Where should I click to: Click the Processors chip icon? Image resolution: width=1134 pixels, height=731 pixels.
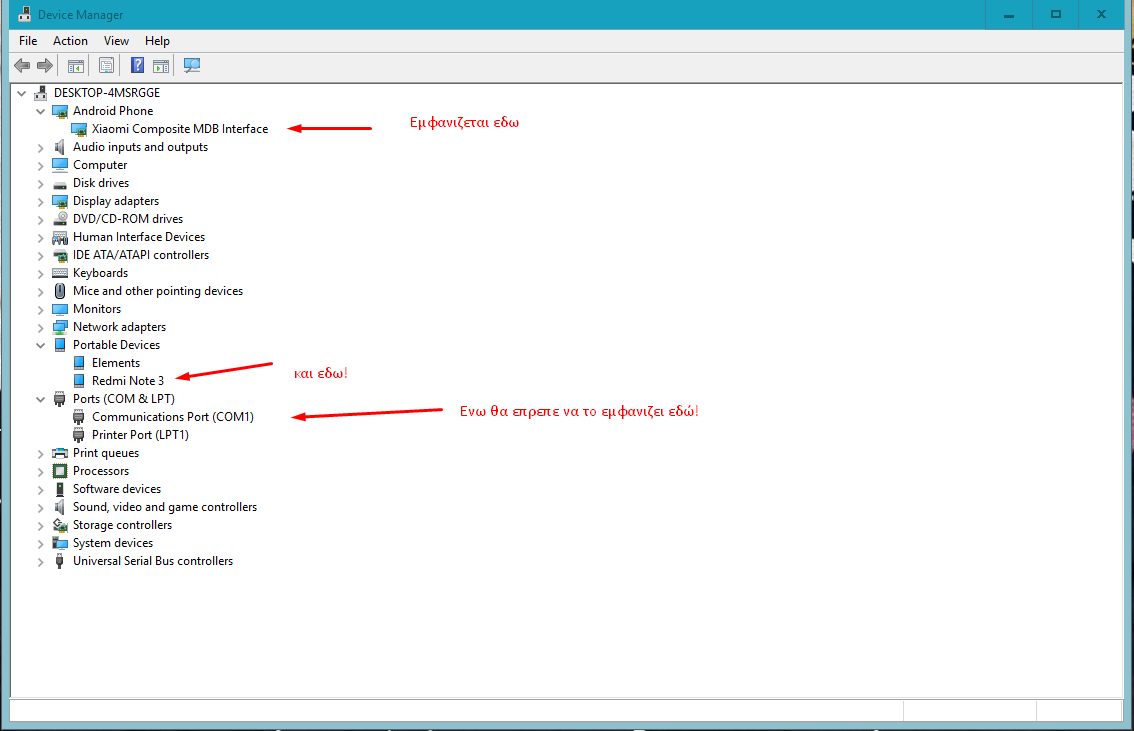click(x=60, y=471)
